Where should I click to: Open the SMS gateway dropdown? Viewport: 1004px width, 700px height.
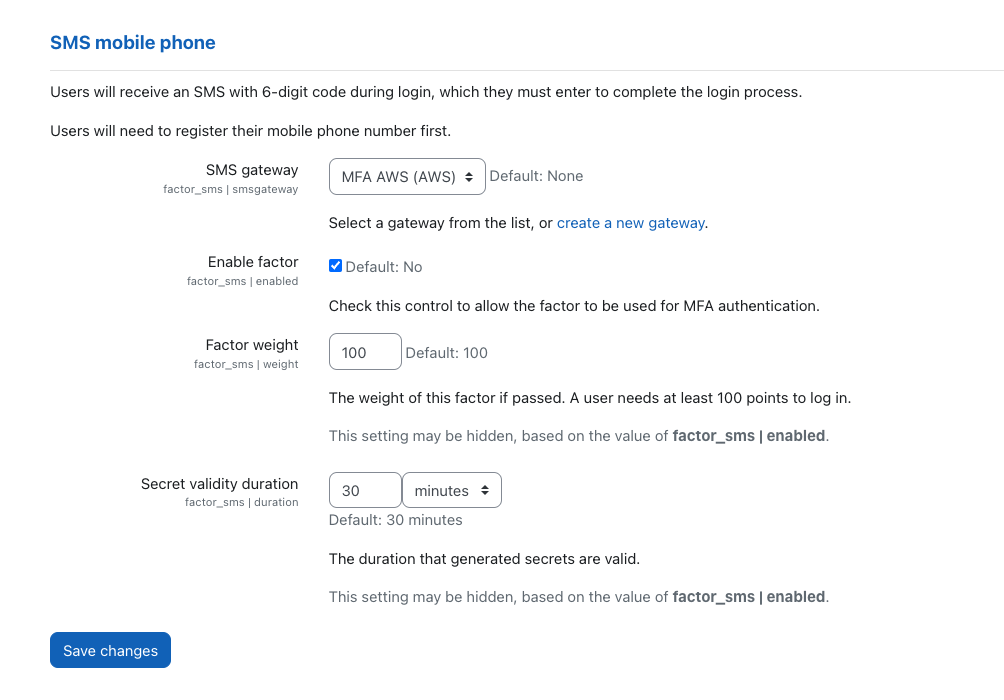click(x=407, y=176)
